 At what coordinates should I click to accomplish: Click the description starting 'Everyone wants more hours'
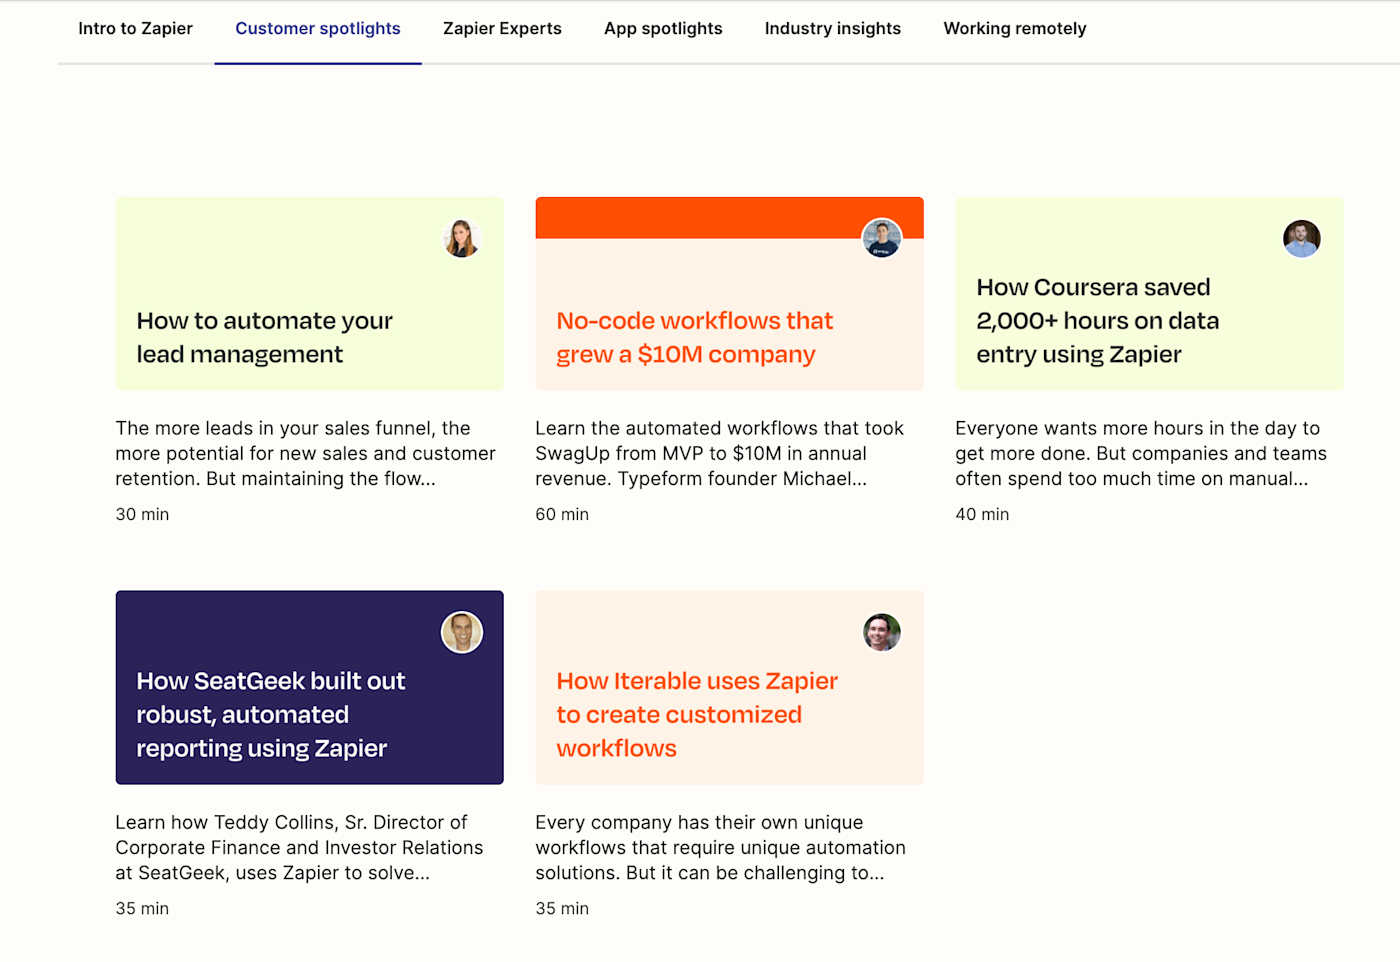pyautogui.click(x=1141, y=453)
